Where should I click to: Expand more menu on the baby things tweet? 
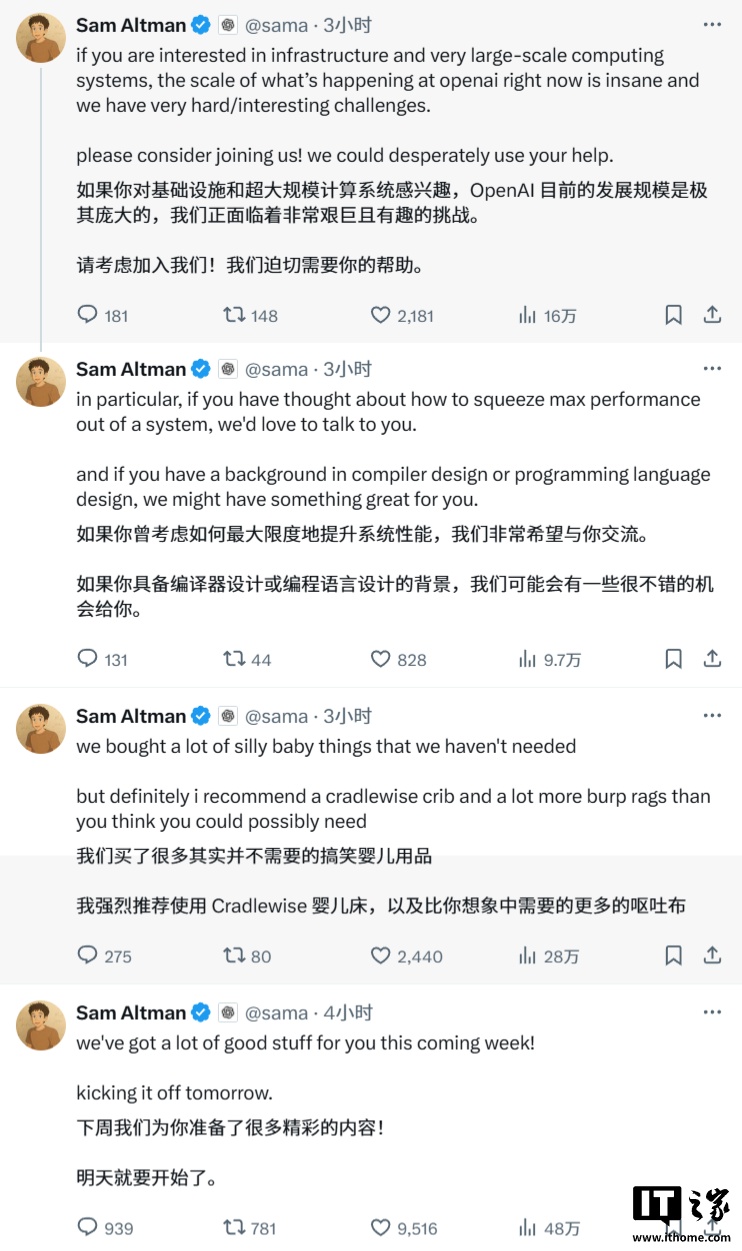click(712, 716)
